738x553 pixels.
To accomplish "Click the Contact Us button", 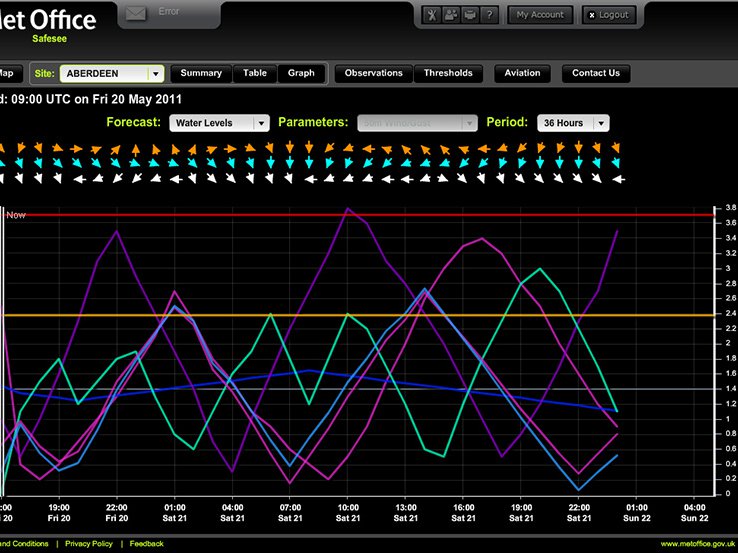I will (596, 73).
